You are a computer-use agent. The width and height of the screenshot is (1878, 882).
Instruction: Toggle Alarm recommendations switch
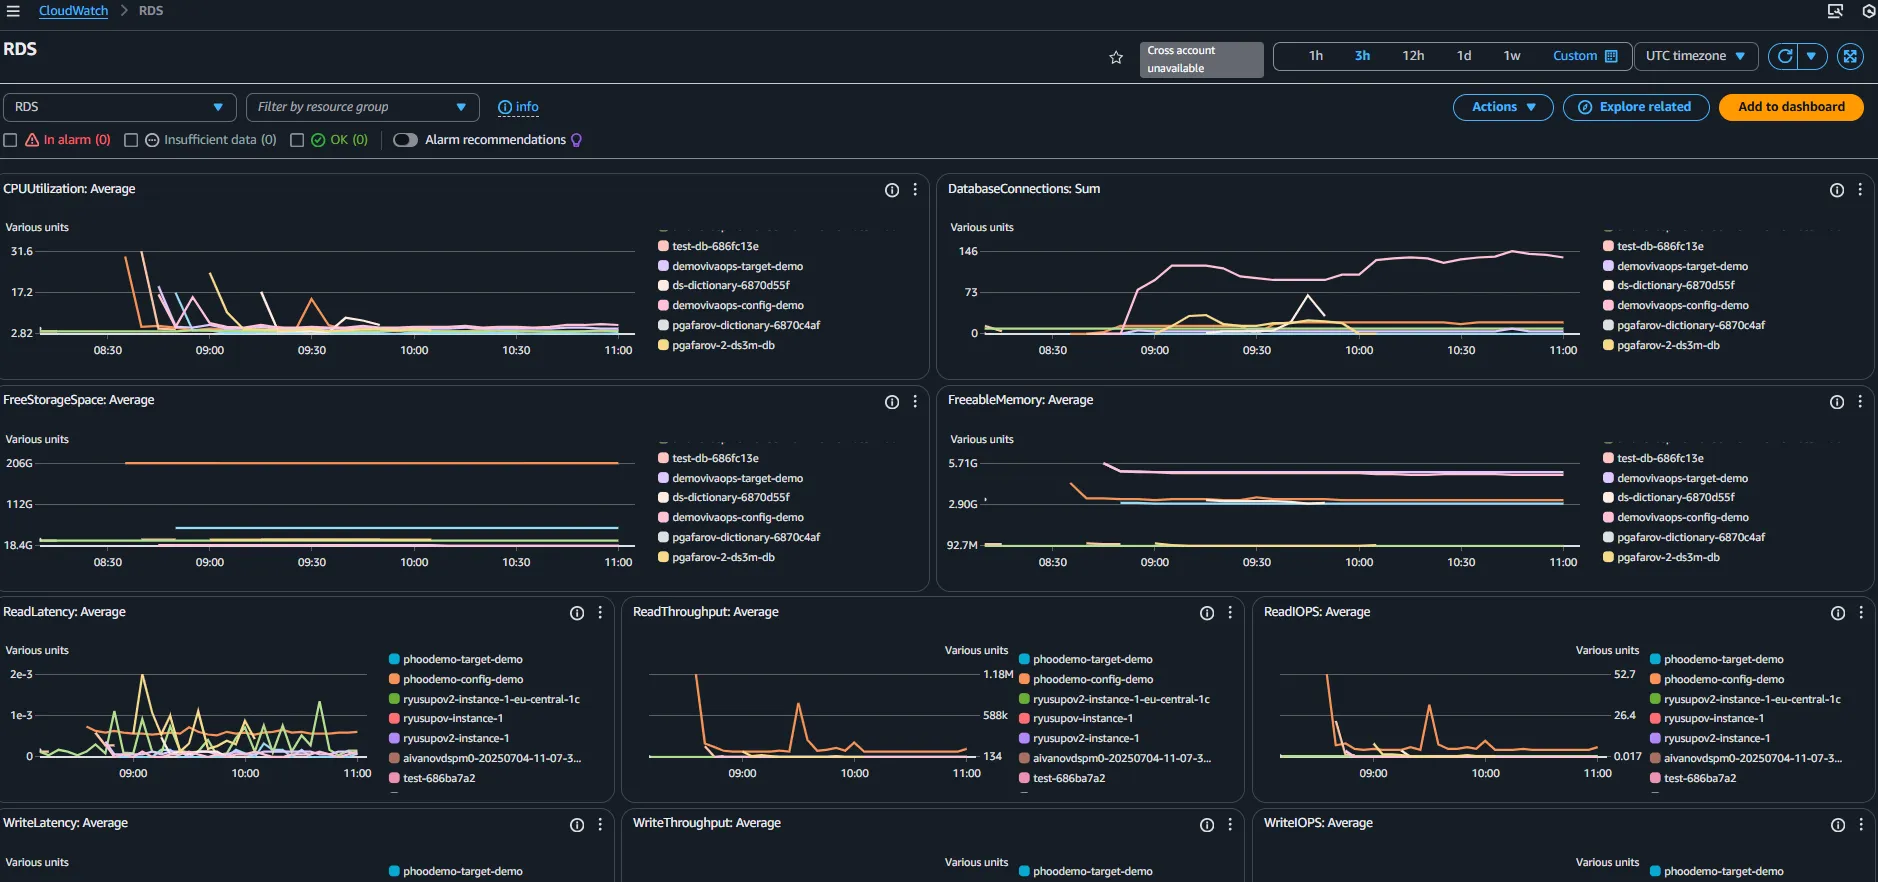click(x=405, y=140)
